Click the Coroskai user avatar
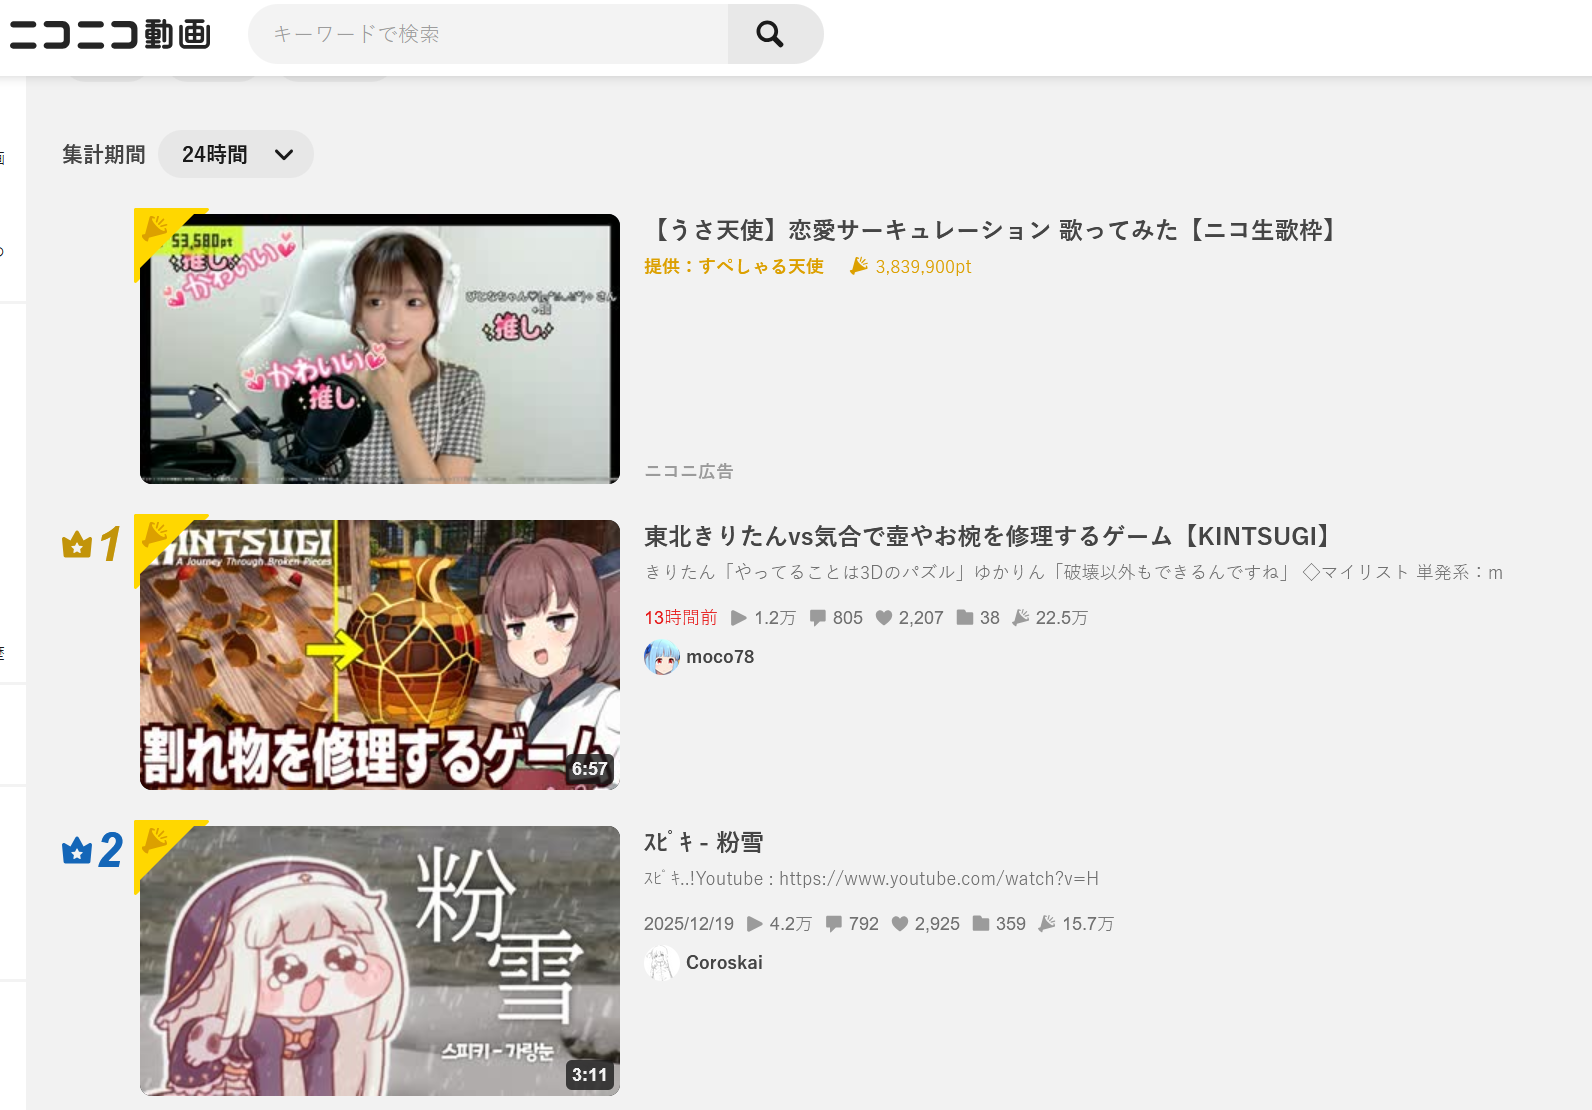The width and height of the screenshot is (1592, 1110). pos(662,963)
